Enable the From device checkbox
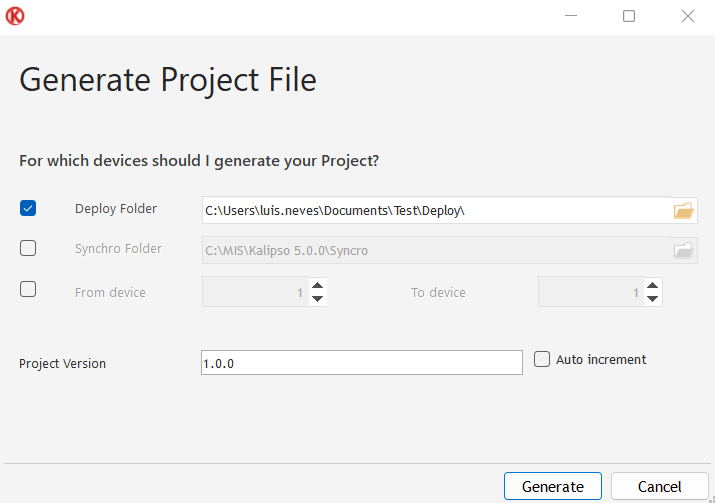 [28, 289]
